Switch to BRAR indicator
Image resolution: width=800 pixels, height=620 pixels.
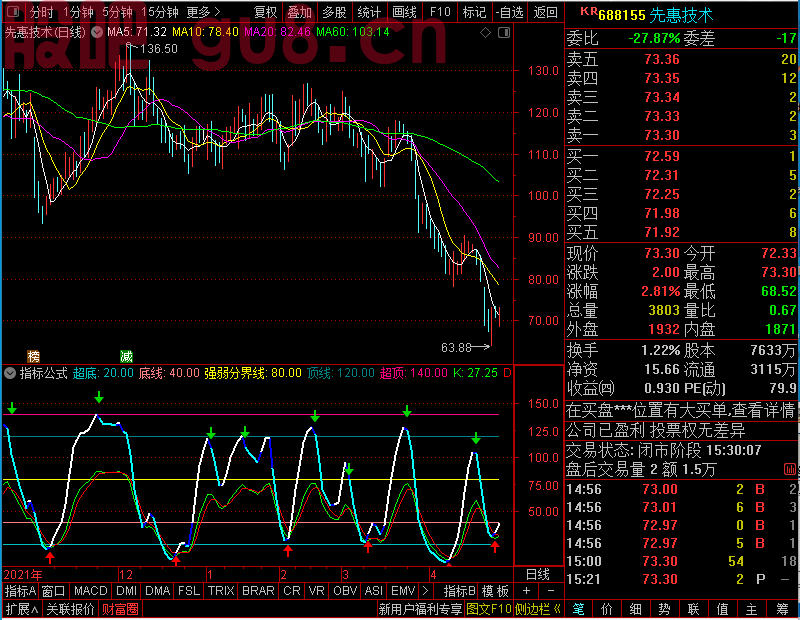pos(258,591)
